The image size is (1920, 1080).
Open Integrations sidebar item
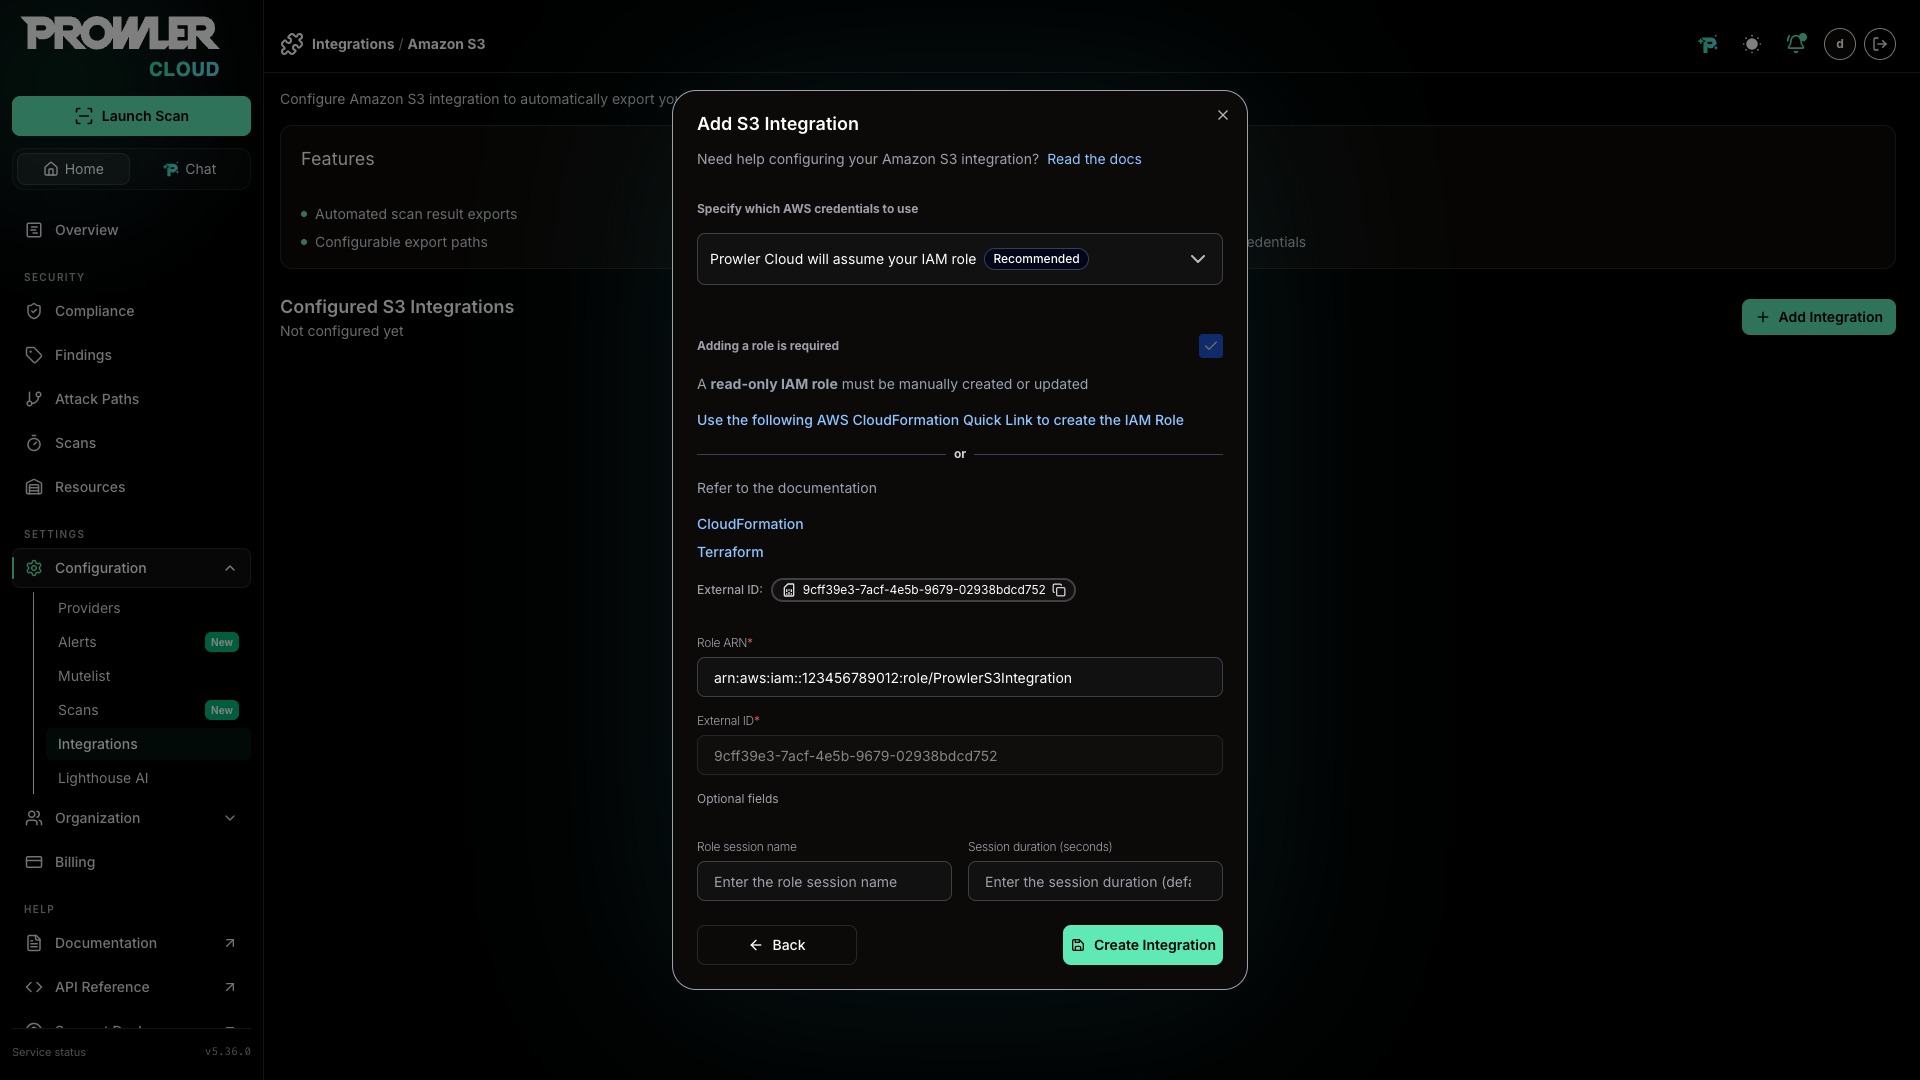(x=148, y=744)
